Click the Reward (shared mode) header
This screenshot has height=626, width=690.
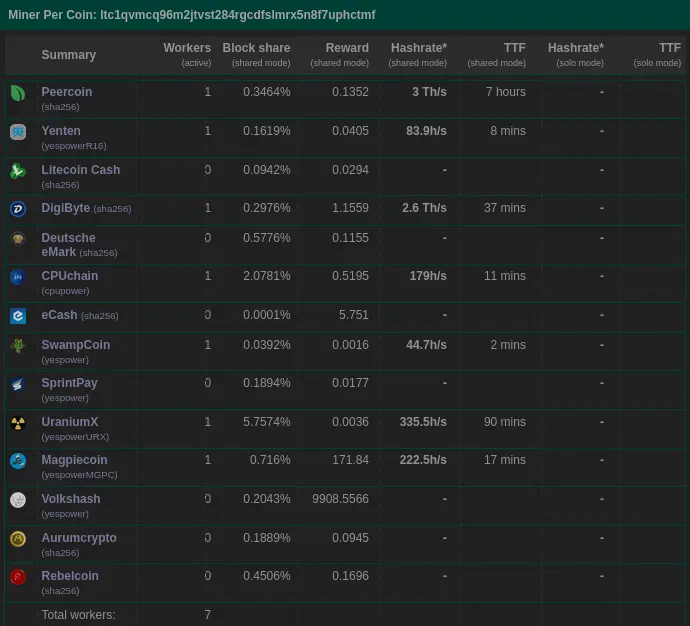pos(340,55)
